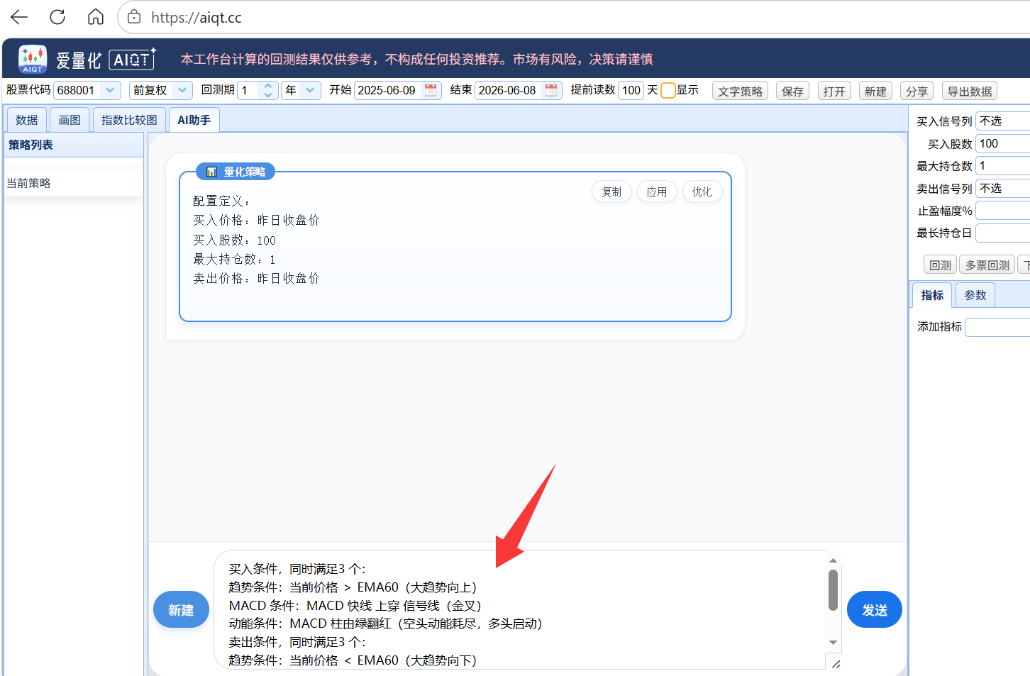1030x676 pixels.
Task: Open the 买入信号列 不选 dropdown
Action: [1002, 121]
